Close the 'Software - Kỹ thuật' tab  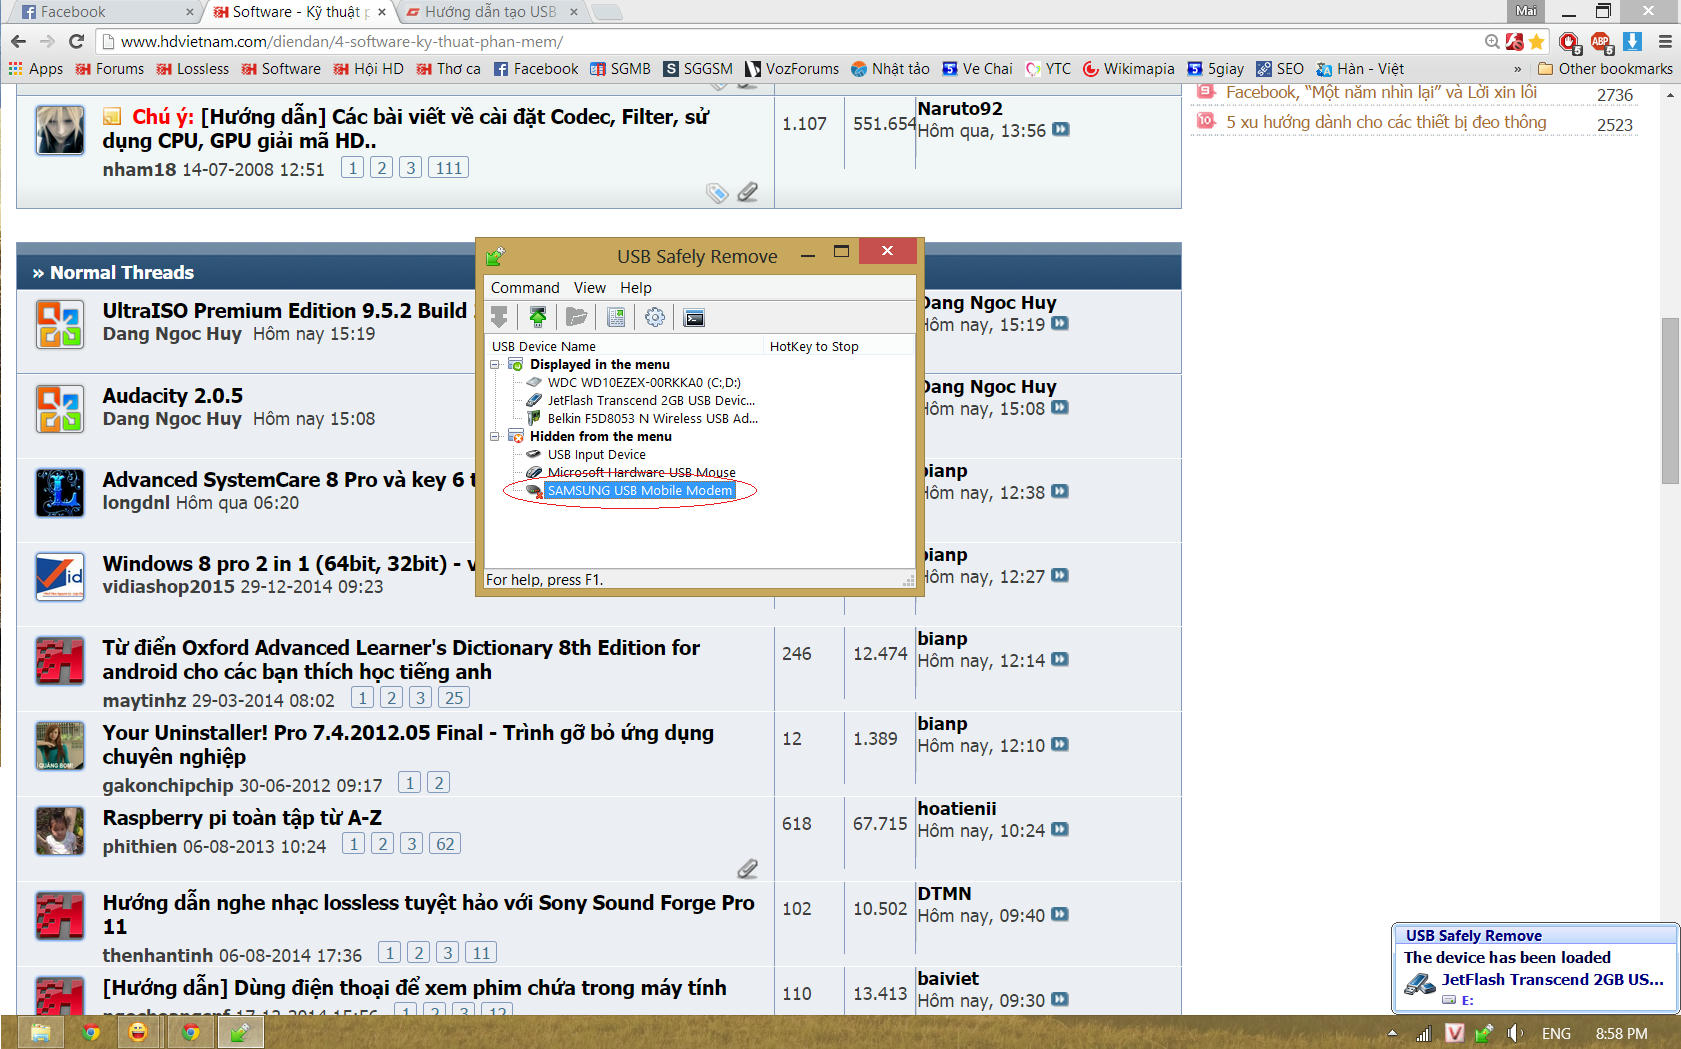(x=382, y=12)
